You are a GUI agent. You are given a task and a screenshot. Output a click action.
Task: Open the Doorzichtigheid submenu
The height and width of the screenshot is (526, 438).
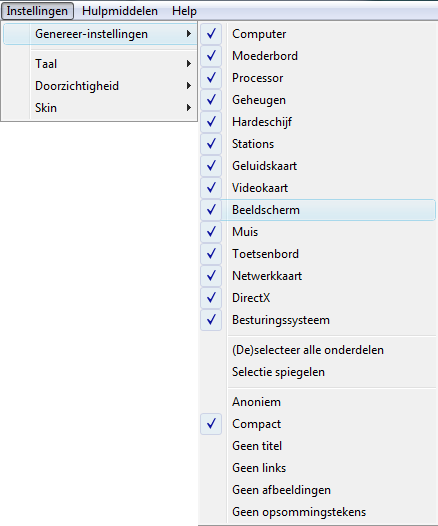pyautogui.click(x=100, y=86)
